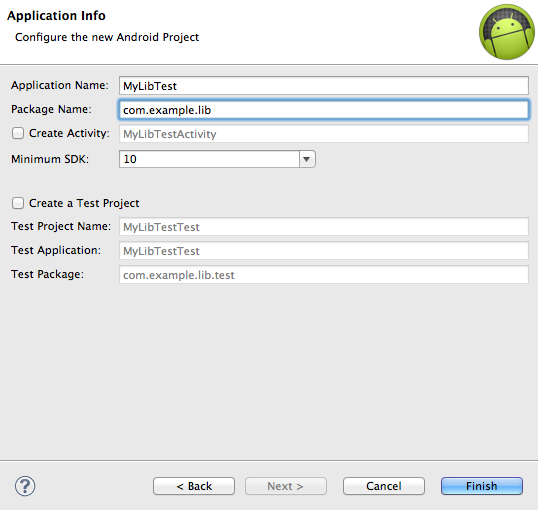Click the Finish button
Screen dimensions: 538x510
coord(482,486)
